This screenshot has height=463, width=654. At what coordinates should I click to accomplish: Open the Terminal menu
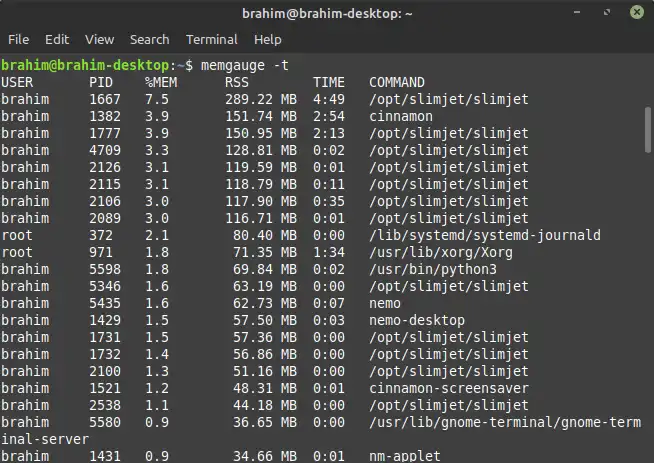[211, 40]
